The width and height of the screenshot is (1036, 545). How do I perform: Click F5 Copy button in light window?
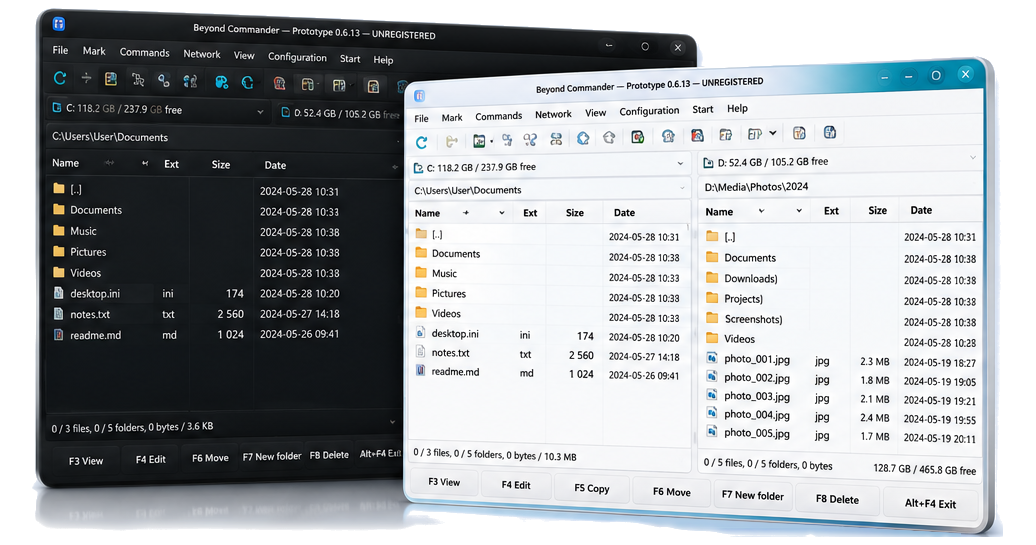point(591,488)
